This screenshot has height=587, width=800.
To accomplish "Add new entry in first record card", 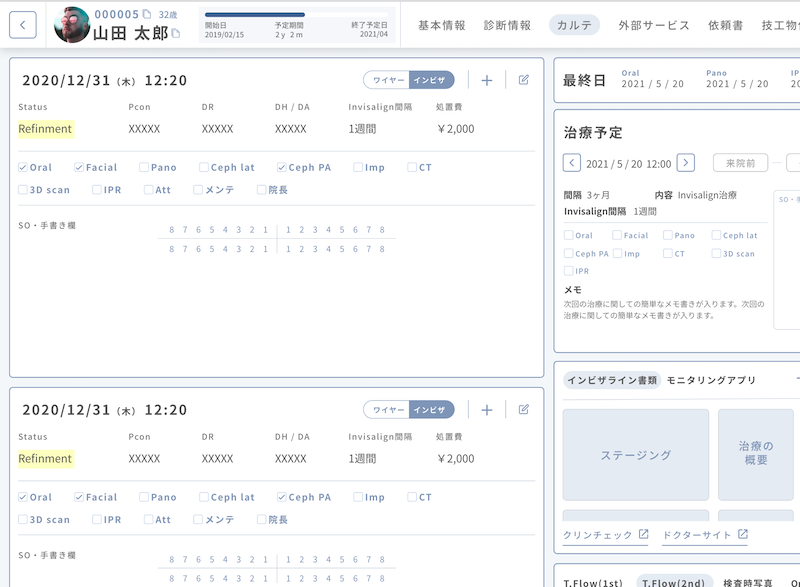I will 487,80.
